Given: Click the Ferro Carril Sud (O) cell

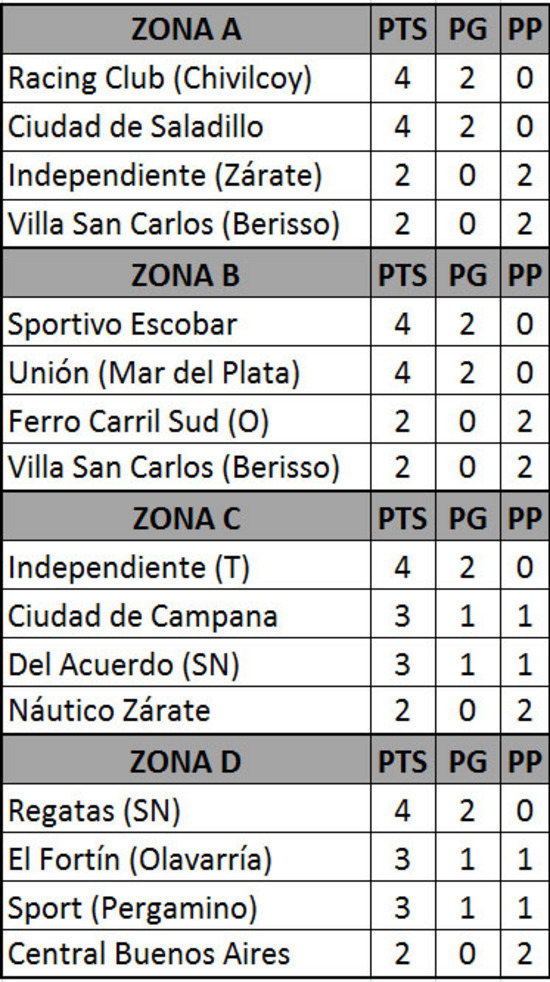Looking at the screenshot, I should [x=186, y=420].
